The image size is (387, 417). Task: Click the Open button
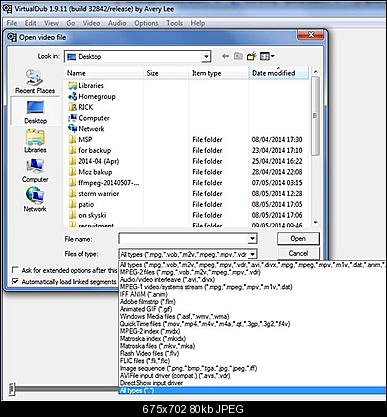pyautogui.click(x=298, y=239)
